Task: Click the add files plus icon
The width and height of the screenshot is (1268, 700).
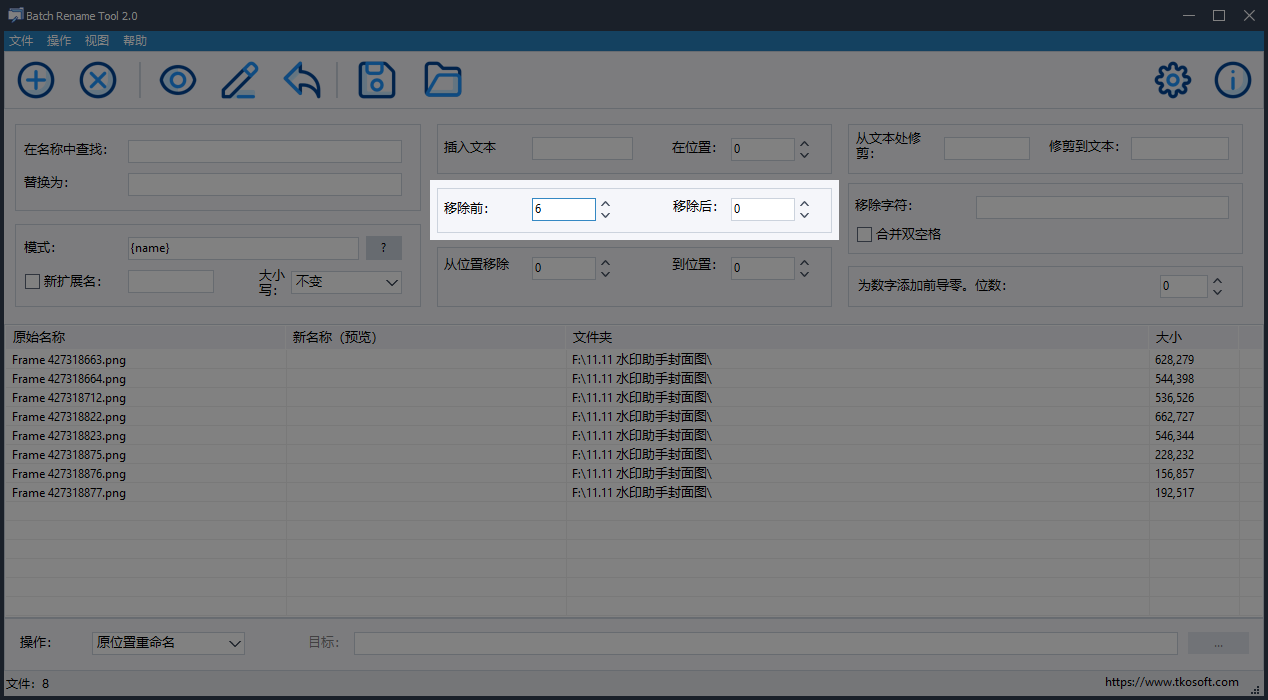Action: tap(36, 80)
